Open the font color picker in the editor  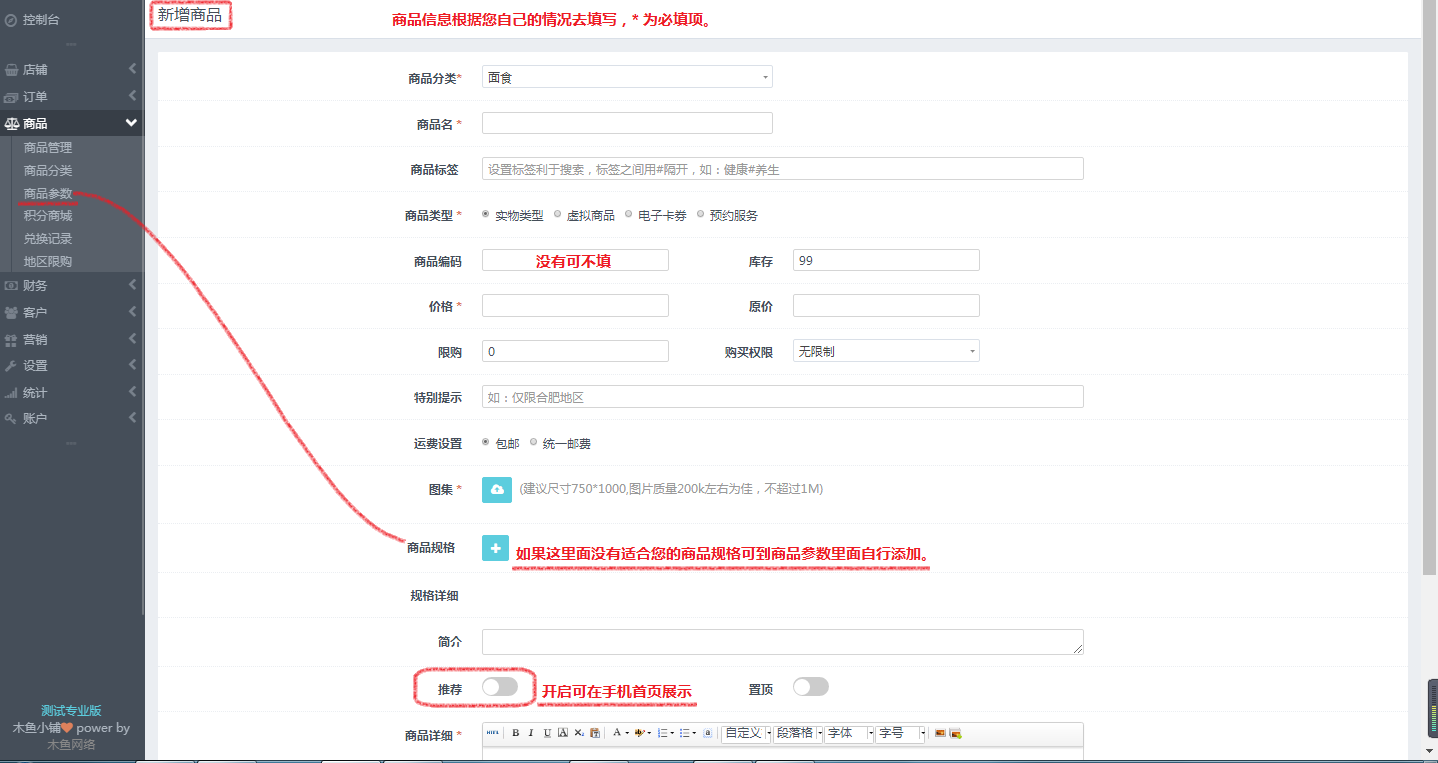coord(617,733)
